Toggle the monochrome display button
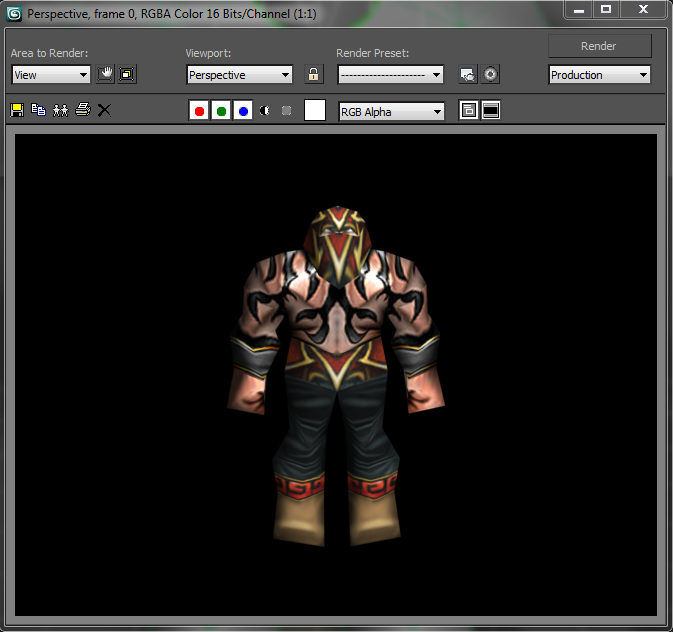Image resolution: width=673 pixels, height=632 pixels. [x=286, y=111]
